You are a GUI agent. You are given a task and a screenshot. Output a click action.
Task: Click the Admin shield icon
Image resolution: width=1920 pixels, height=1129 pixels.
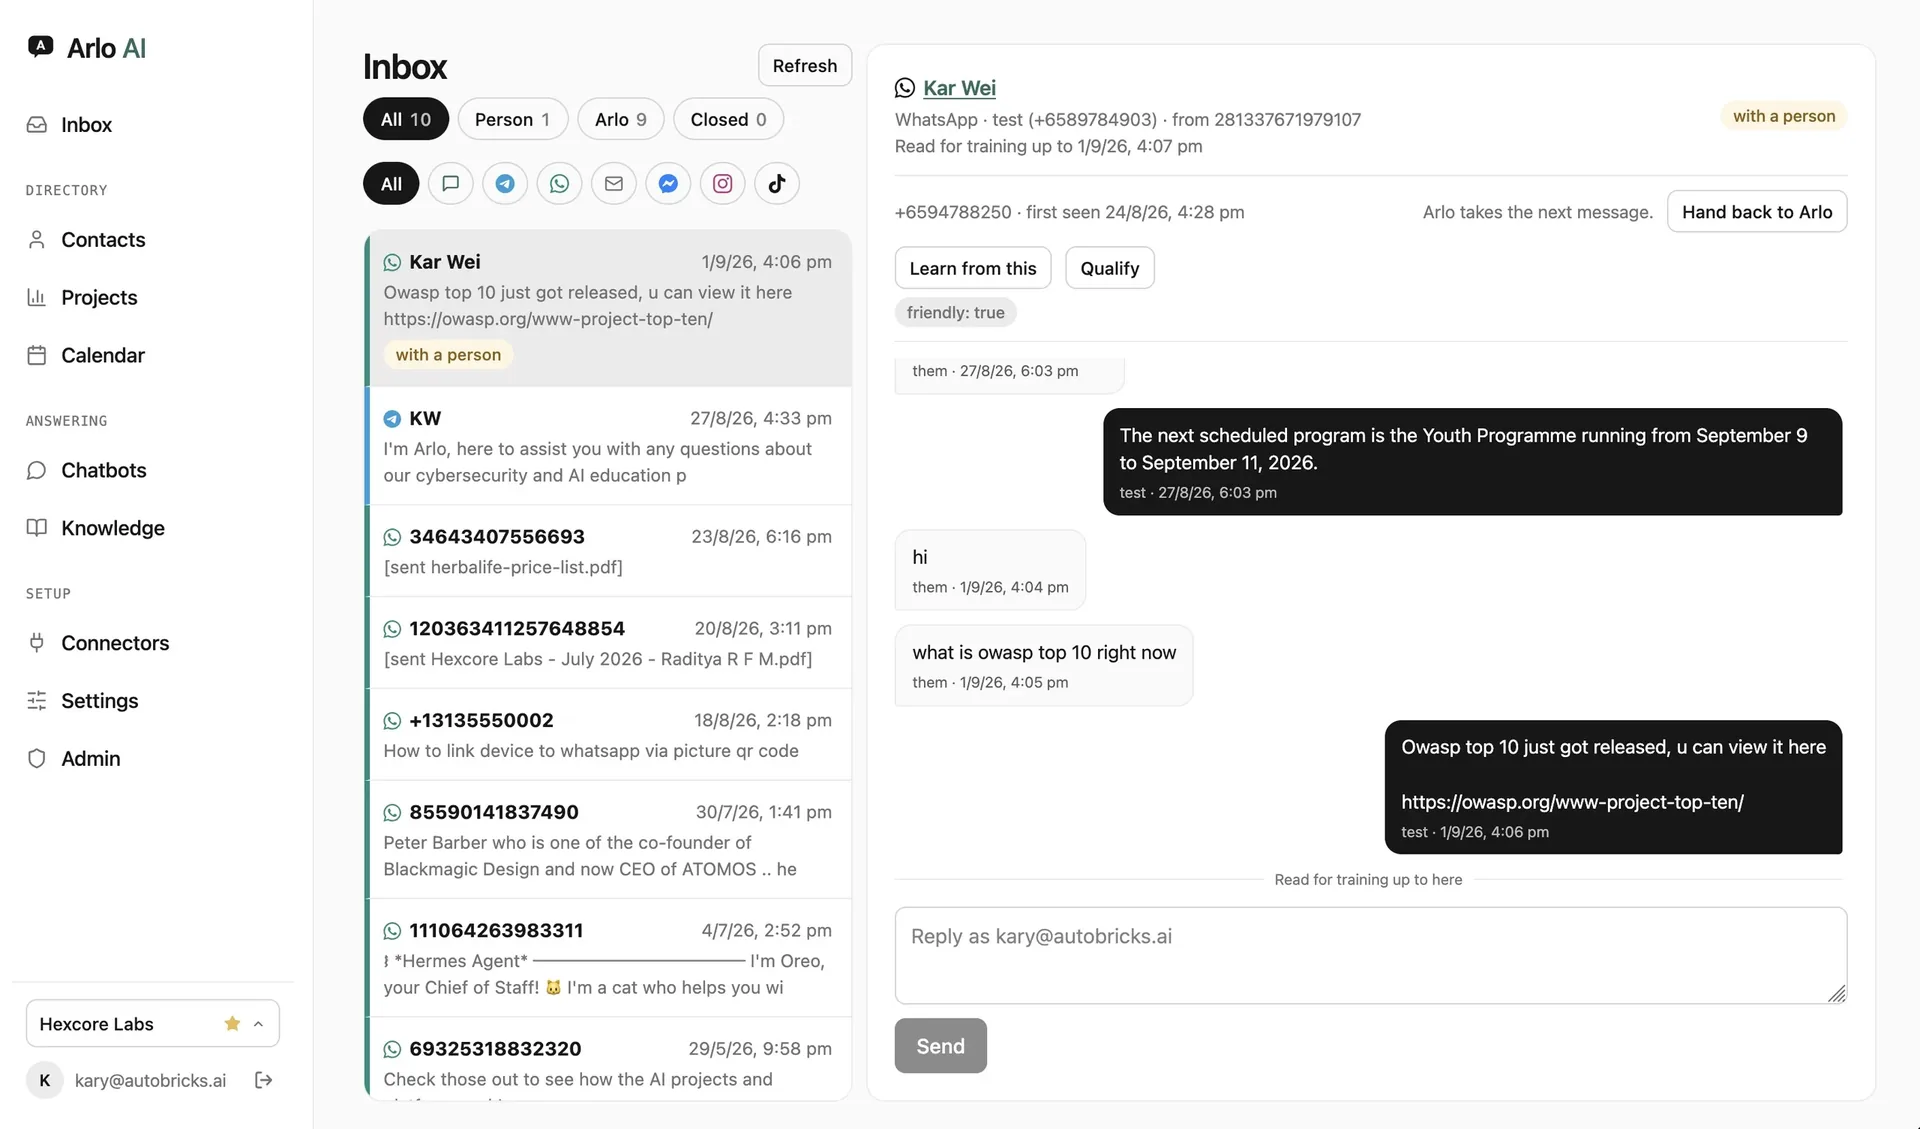(37, 759)
